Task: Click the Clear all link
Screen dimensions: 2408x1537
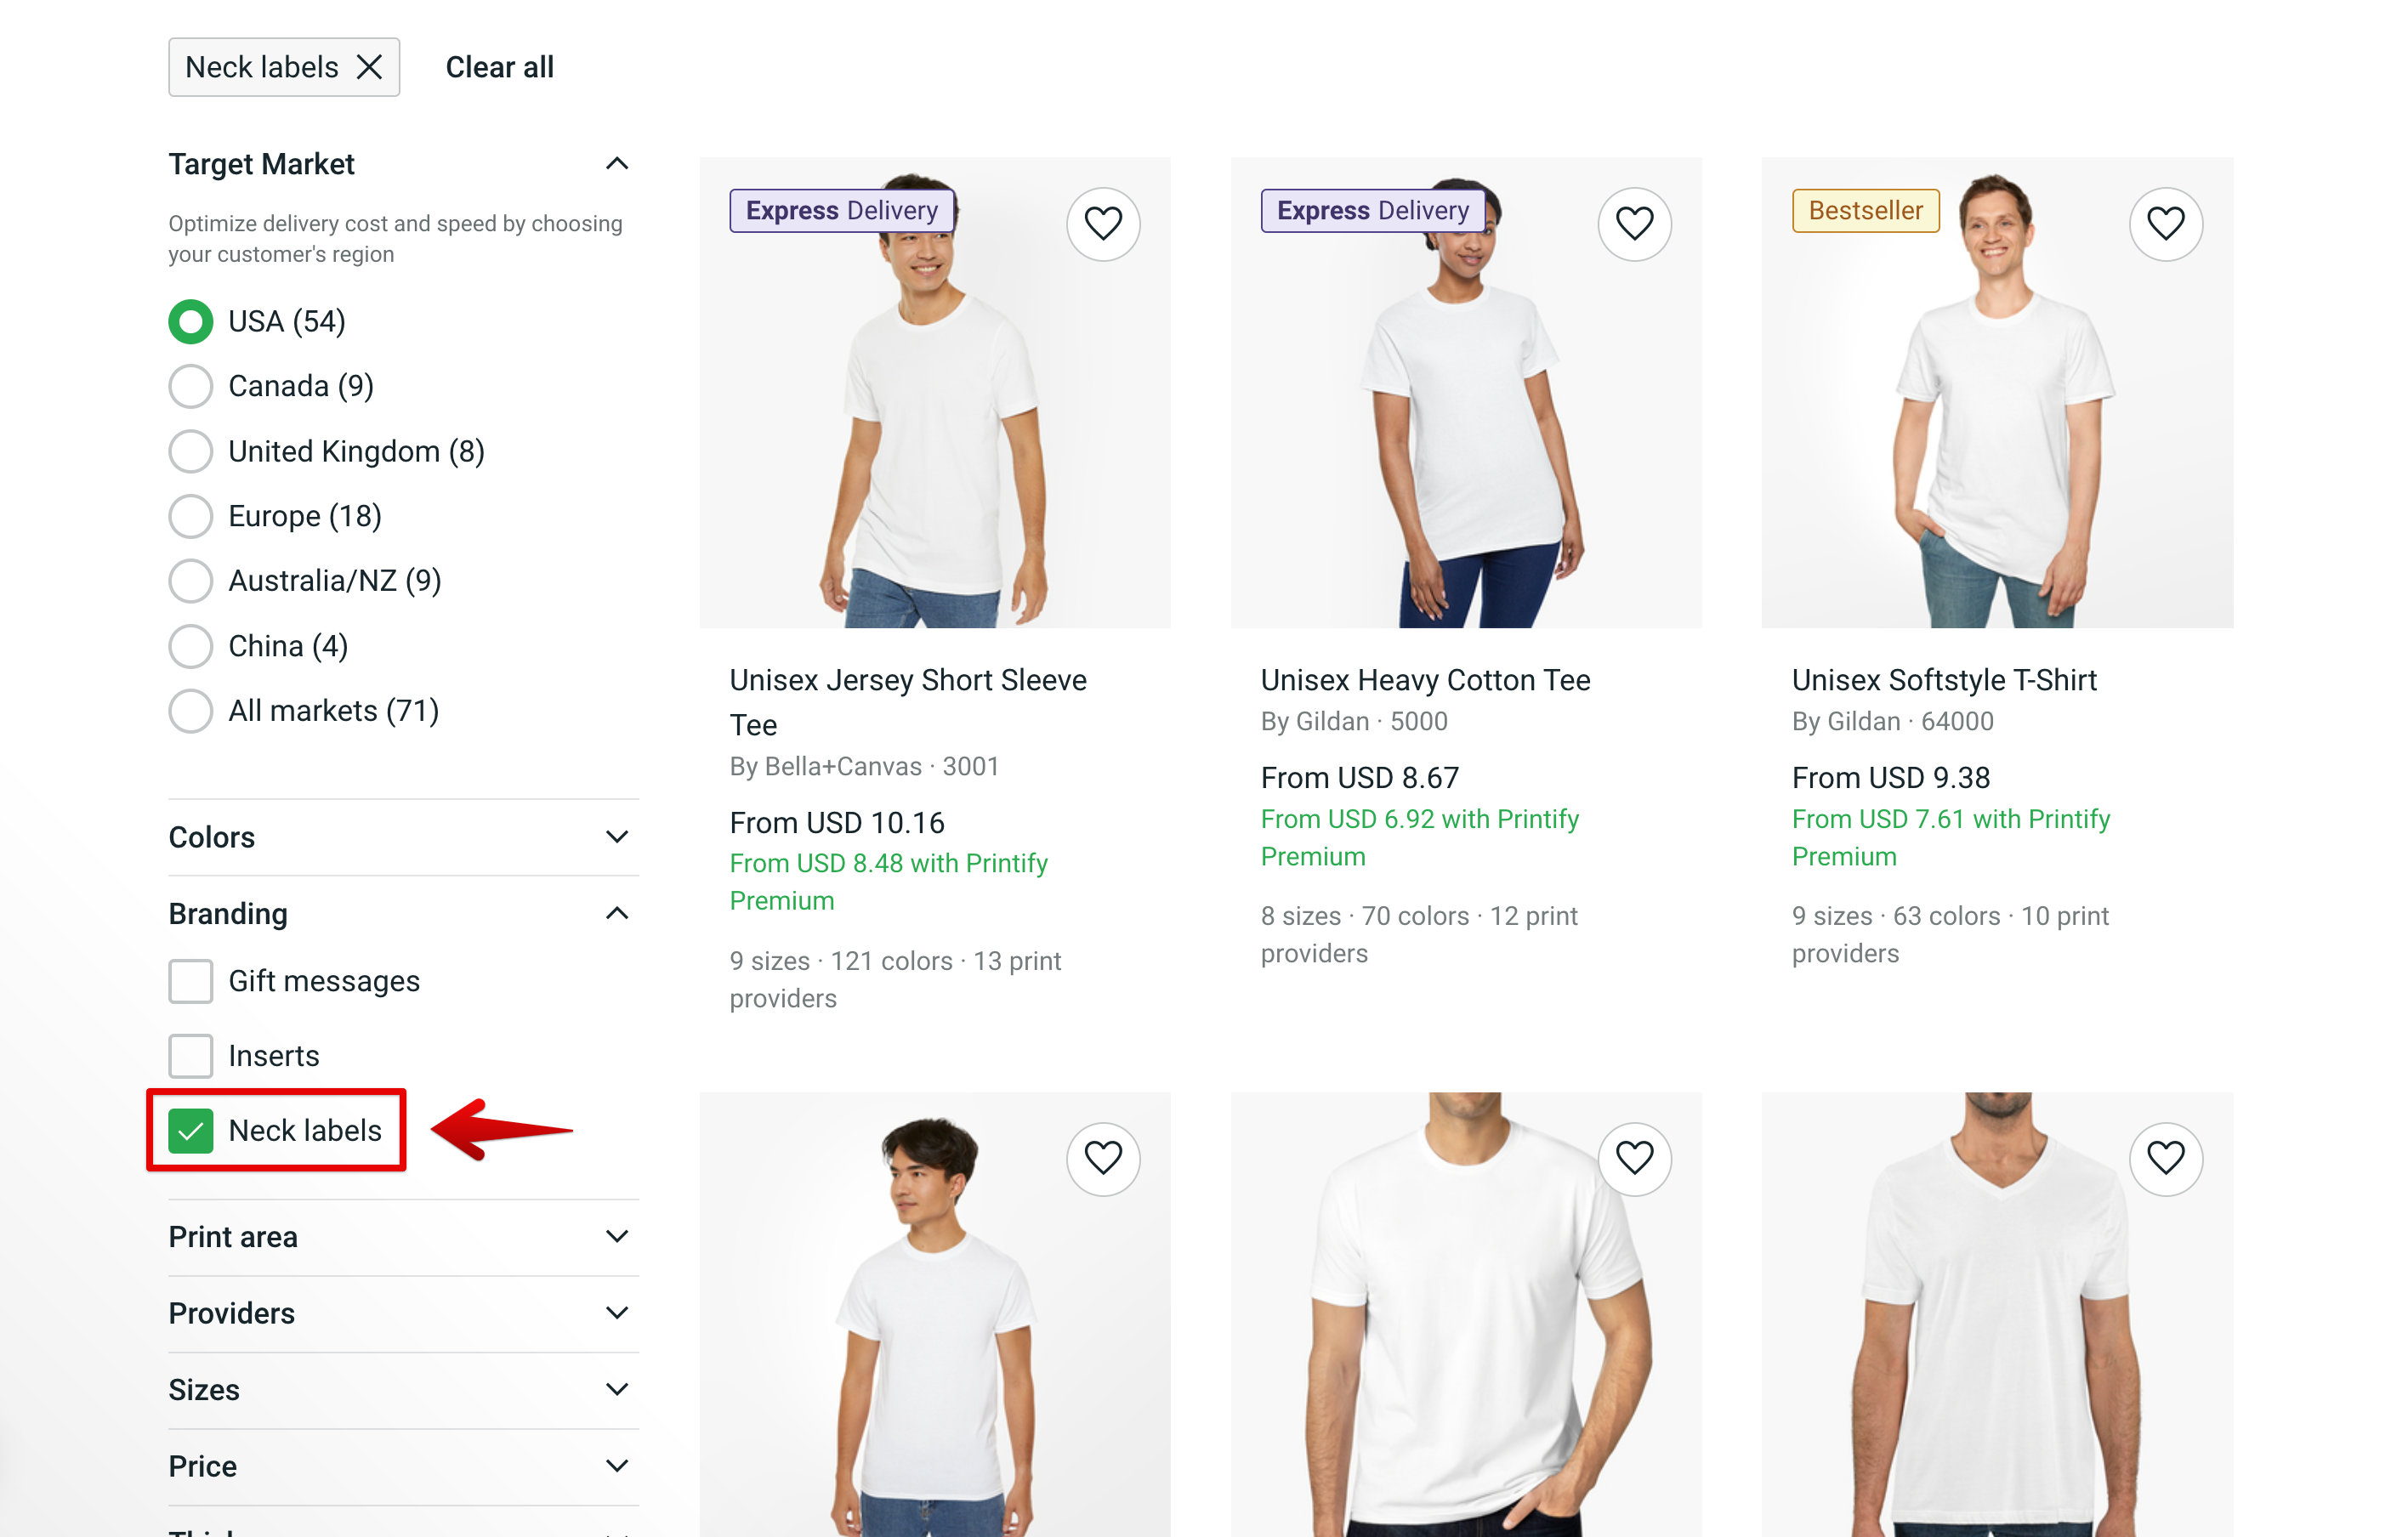Action: point(499,66)
